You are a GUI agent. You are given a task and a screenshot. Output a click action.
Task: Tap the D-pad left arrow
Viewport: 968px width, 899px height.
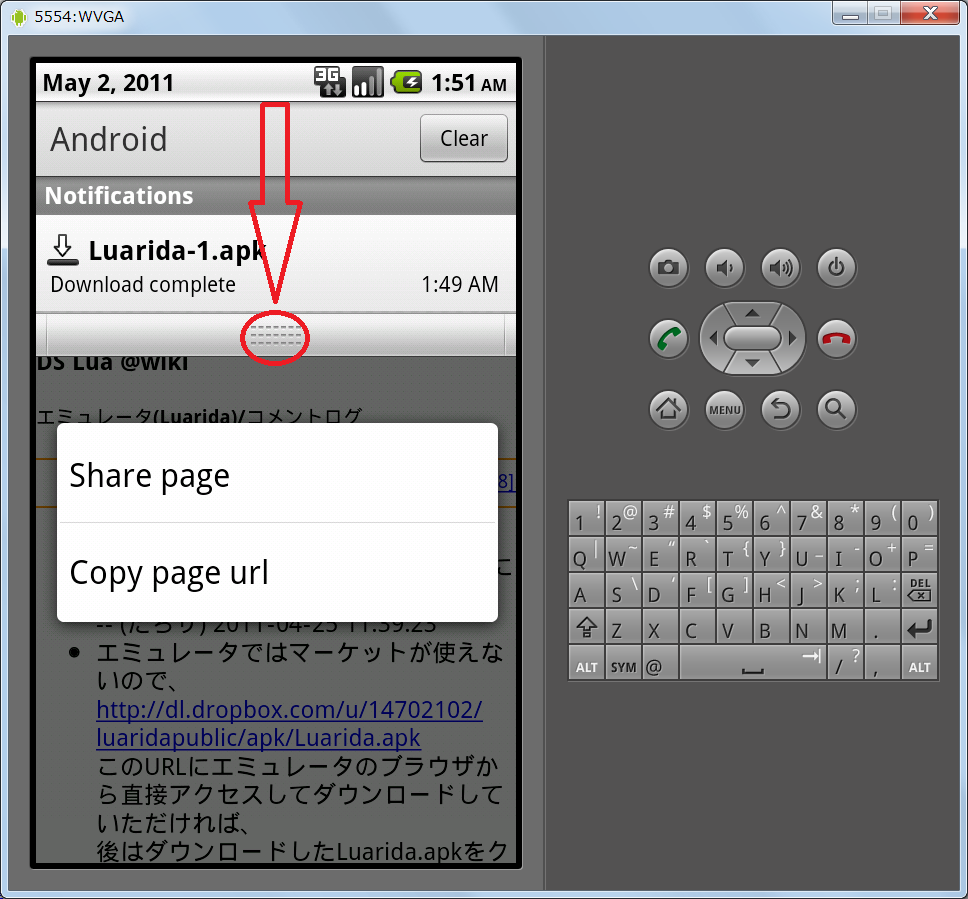pyautogui.click(x=713, y=338)
